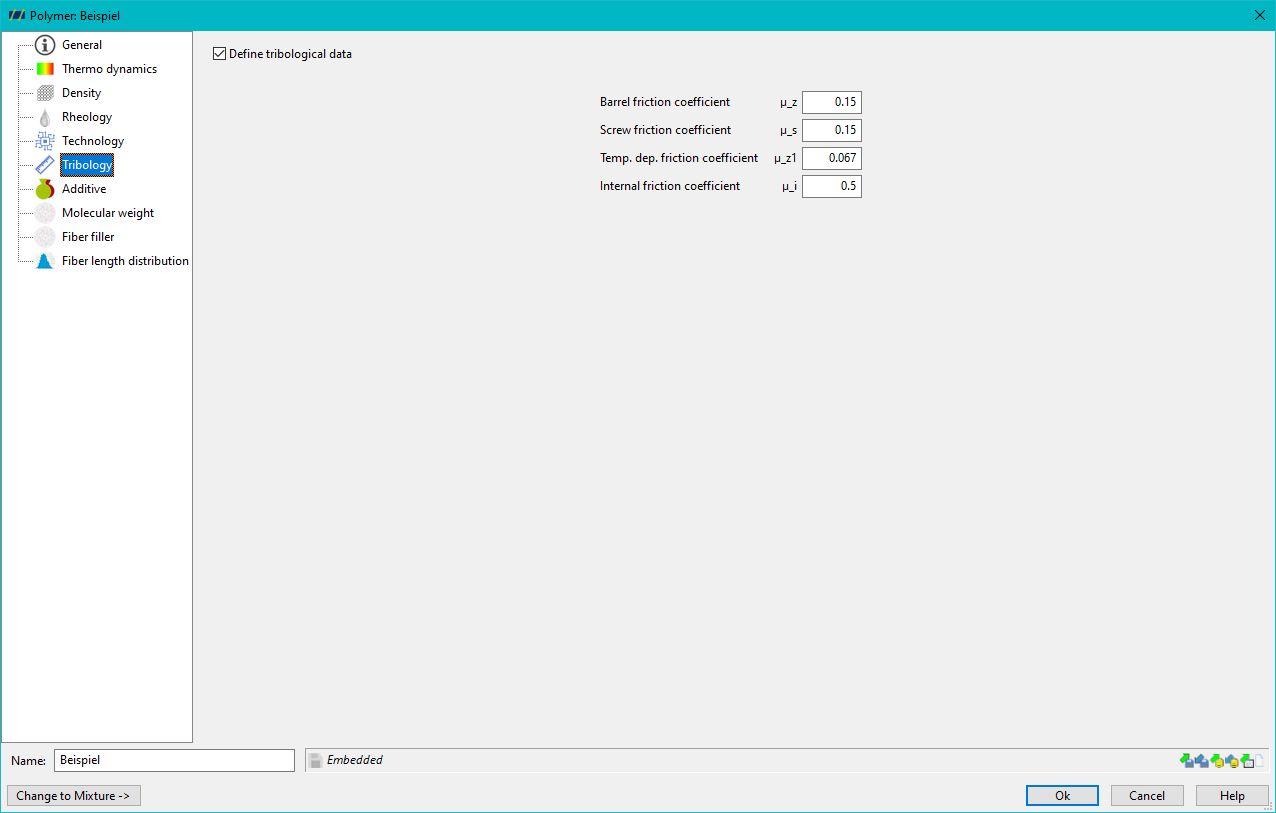Click the Ok button
Viewport: 1276px width, 813px height.
coord(1062,796)
